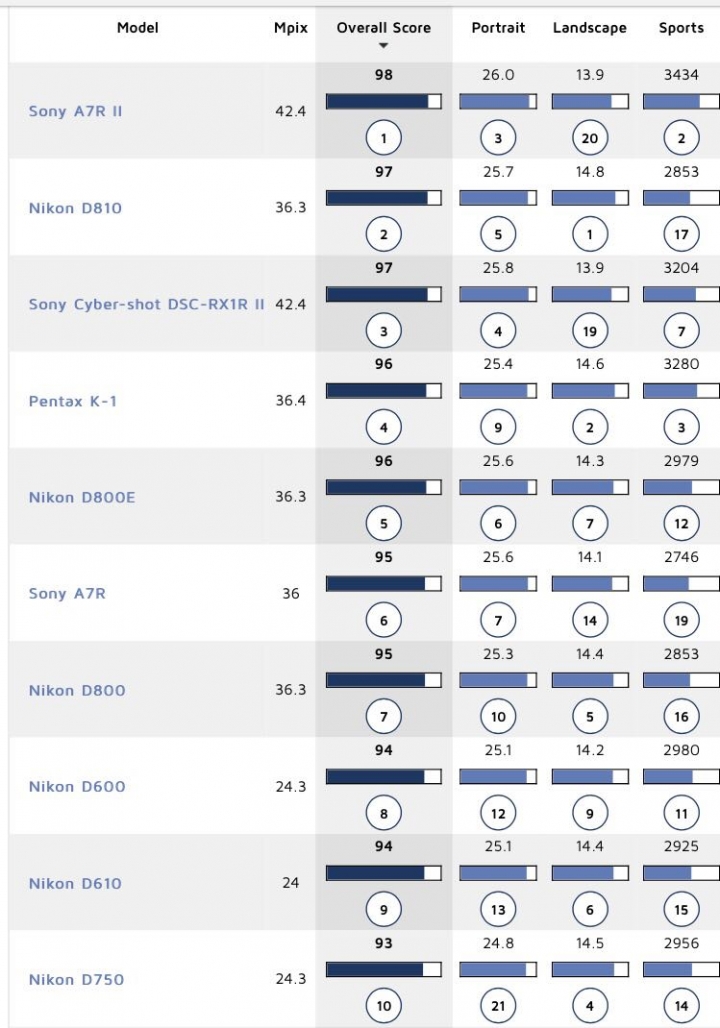
Task: Click Sony A7R II overall rank 1 circle
Action: [x=384, y=138]
